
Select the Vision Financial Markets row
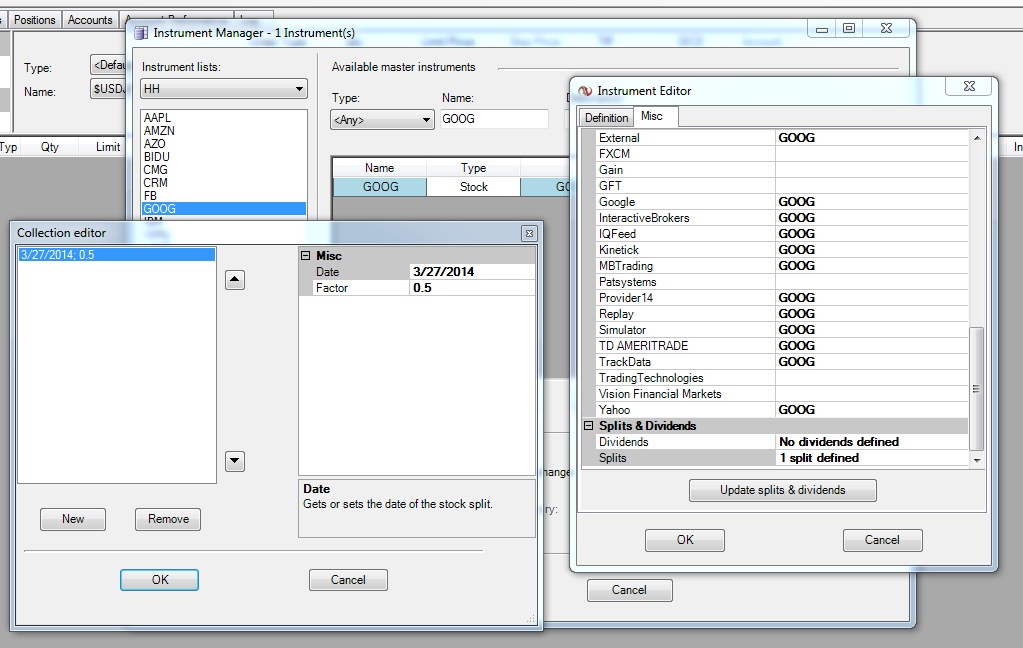pos(783,394)
